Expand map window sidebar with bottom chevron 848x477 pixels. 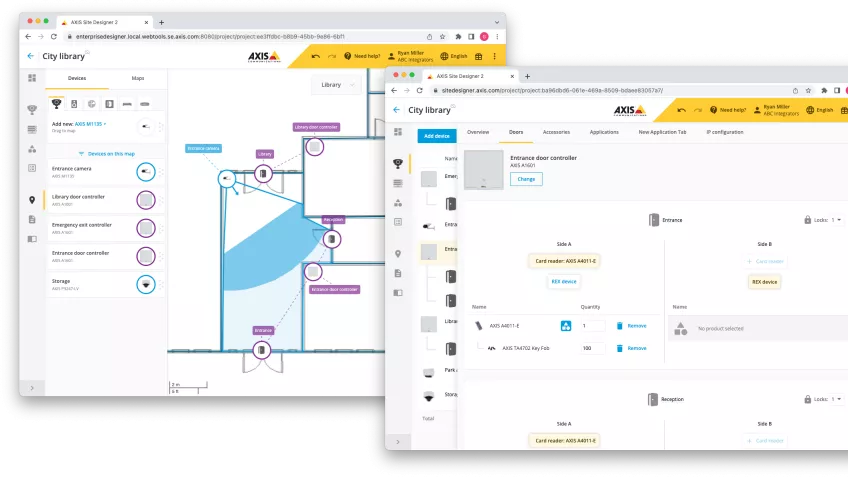32,388
